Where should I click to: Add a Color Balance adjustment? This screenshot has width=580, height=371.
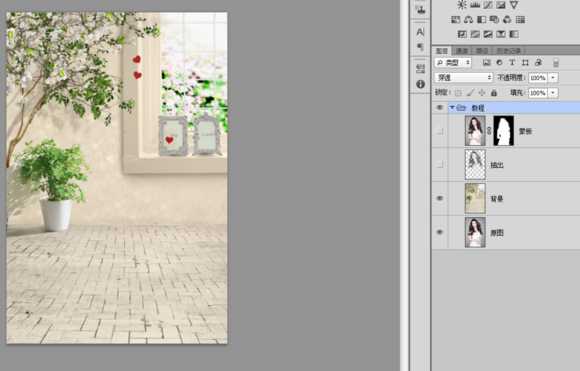pos(469,20)
